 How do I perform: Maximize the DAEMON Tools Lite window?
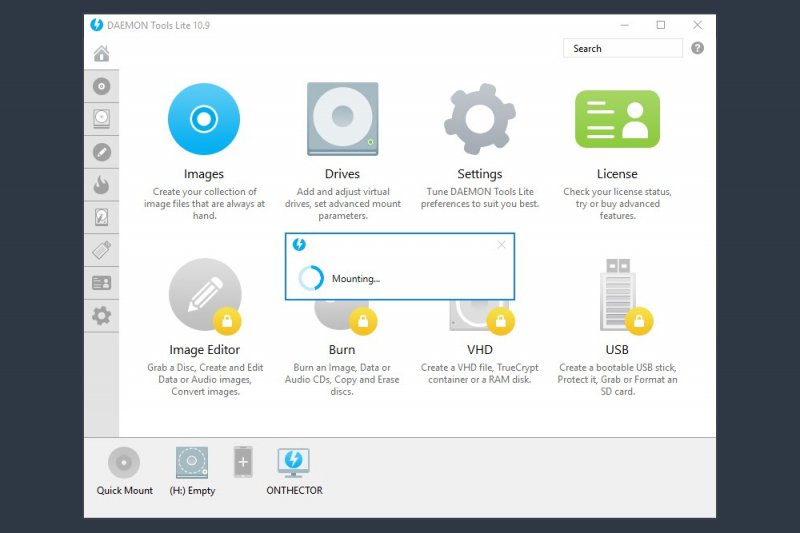(661, 25)
